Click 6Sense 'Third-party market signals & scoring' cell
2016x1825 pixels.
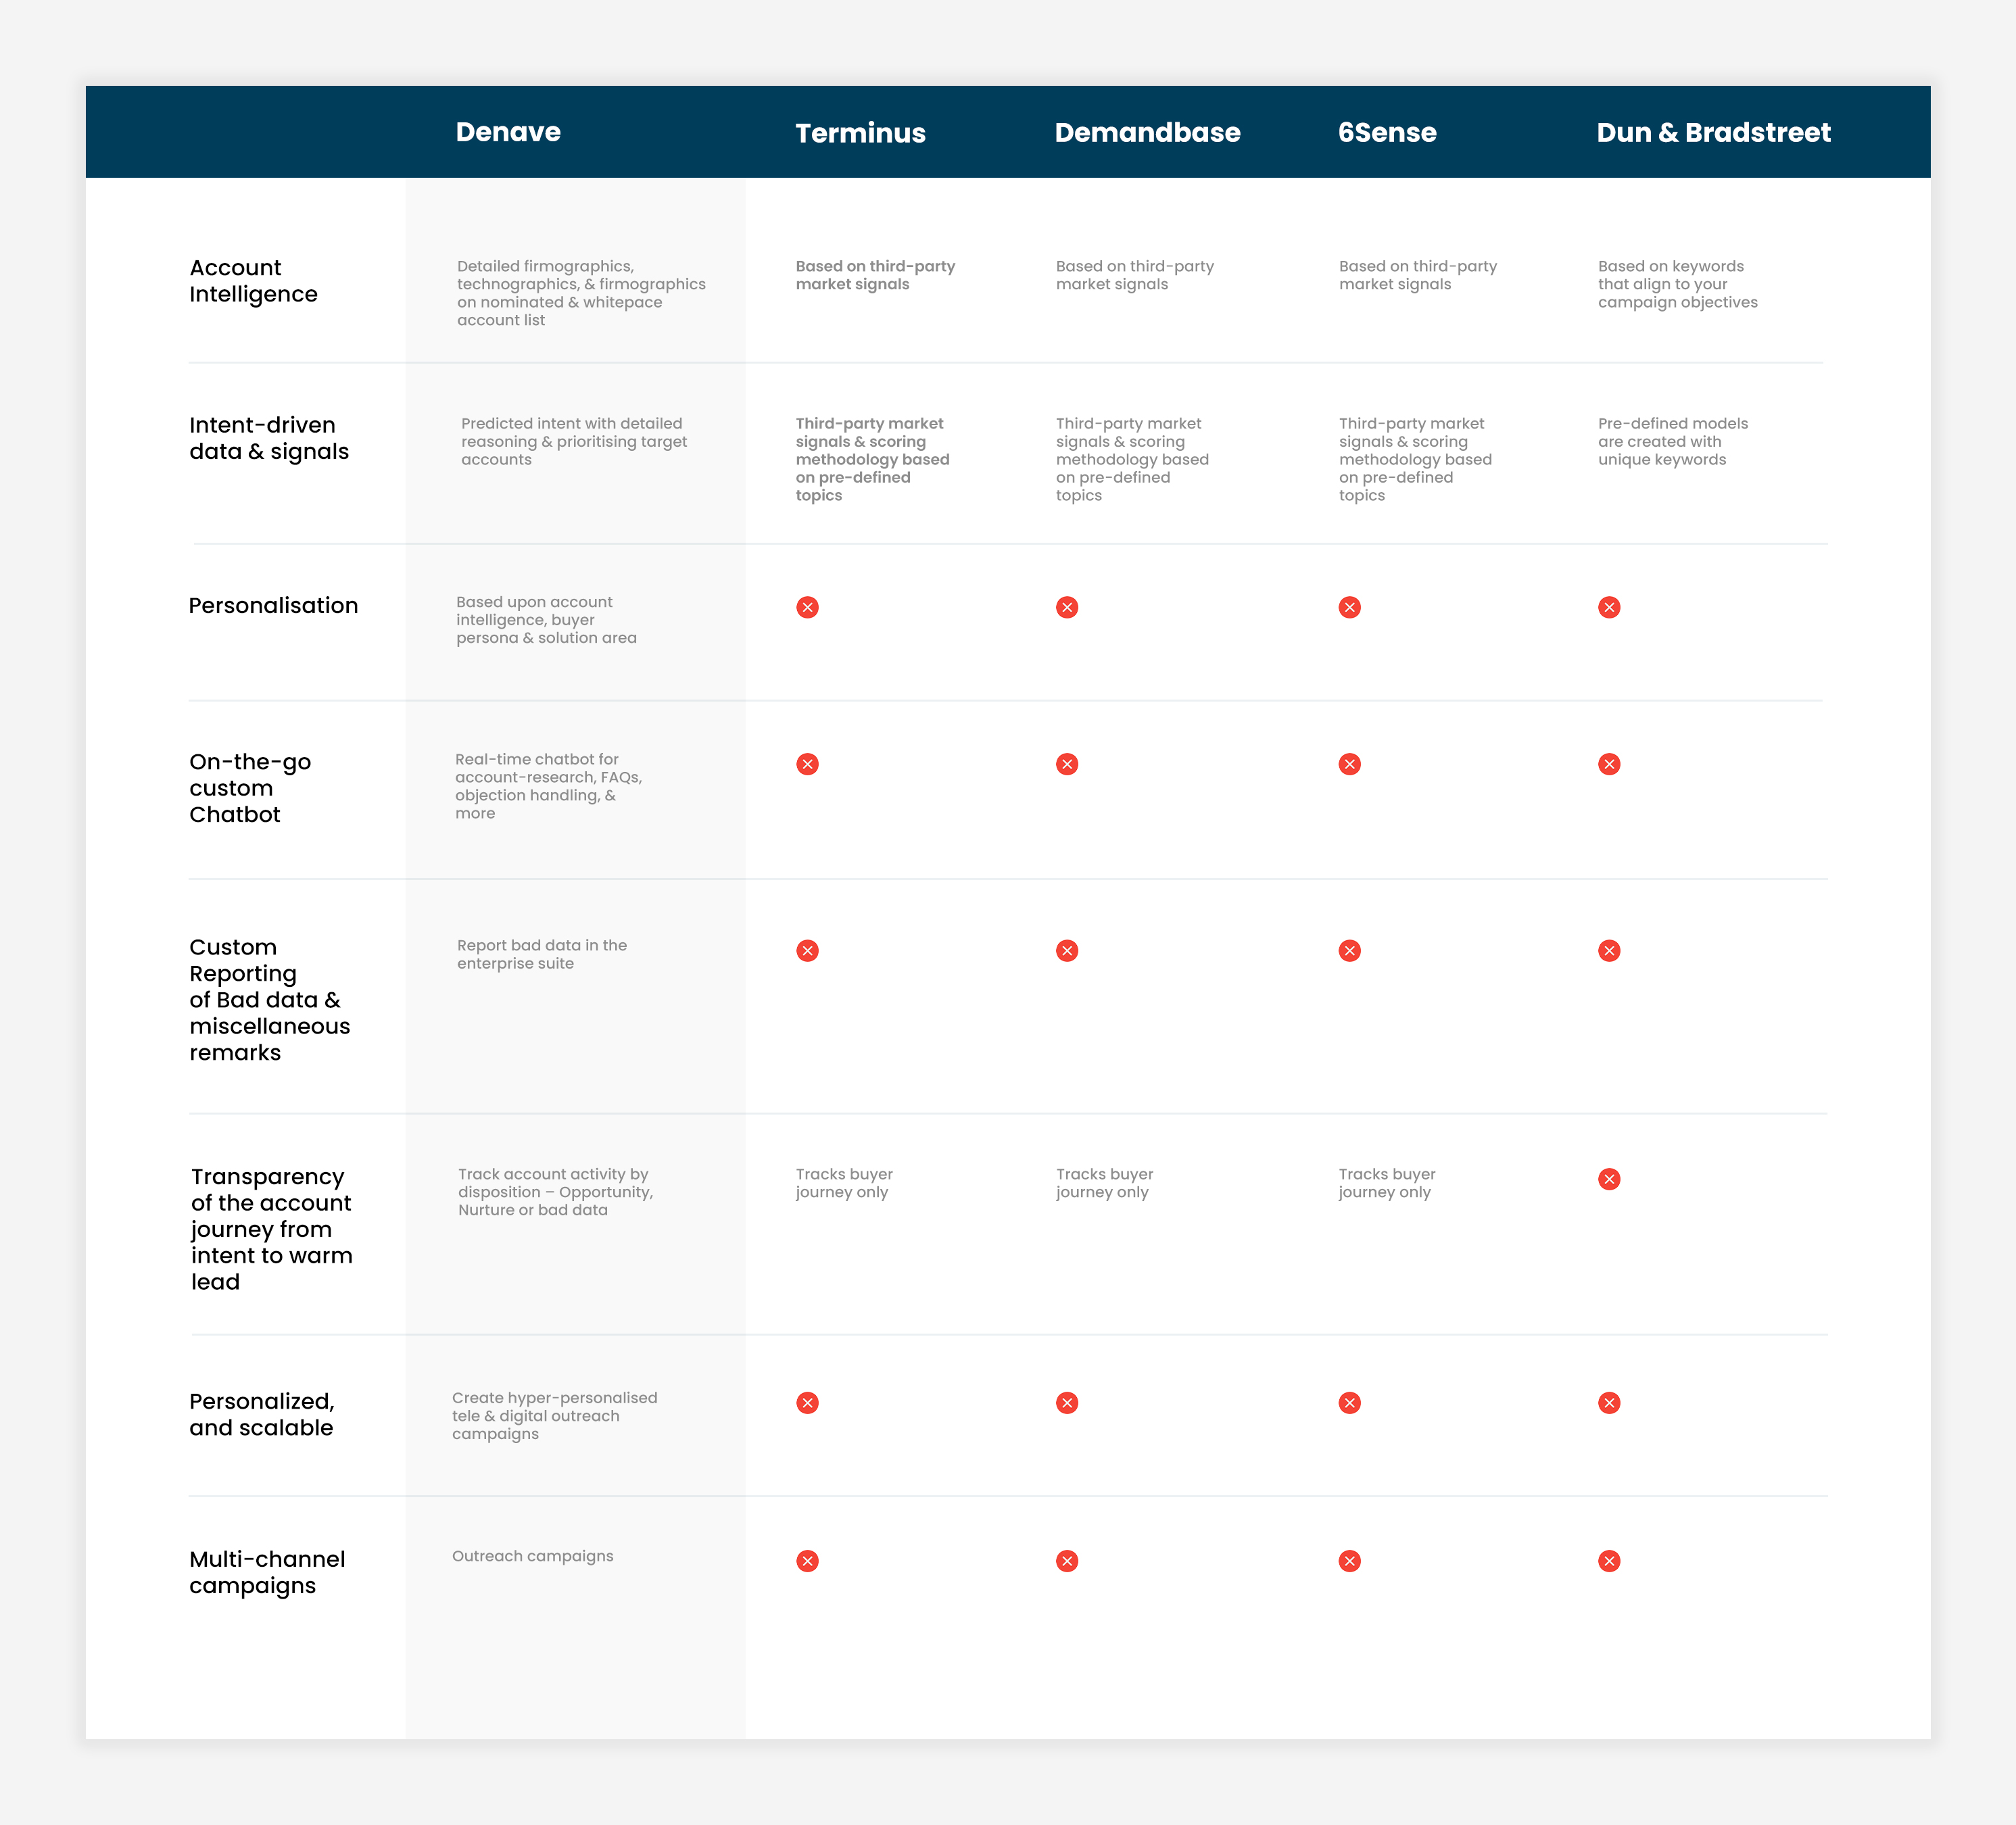[1415, 459]
